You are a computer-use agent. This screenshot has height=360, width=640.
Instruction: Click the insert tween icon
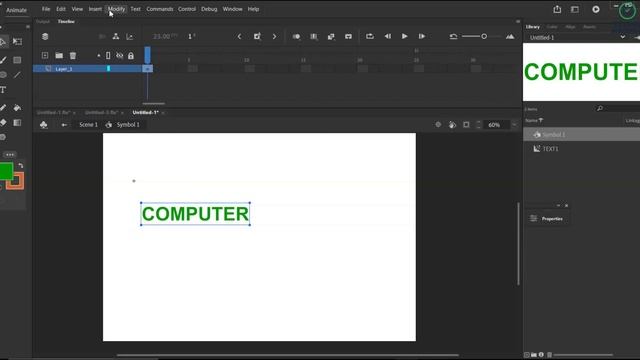coord(331,36)
